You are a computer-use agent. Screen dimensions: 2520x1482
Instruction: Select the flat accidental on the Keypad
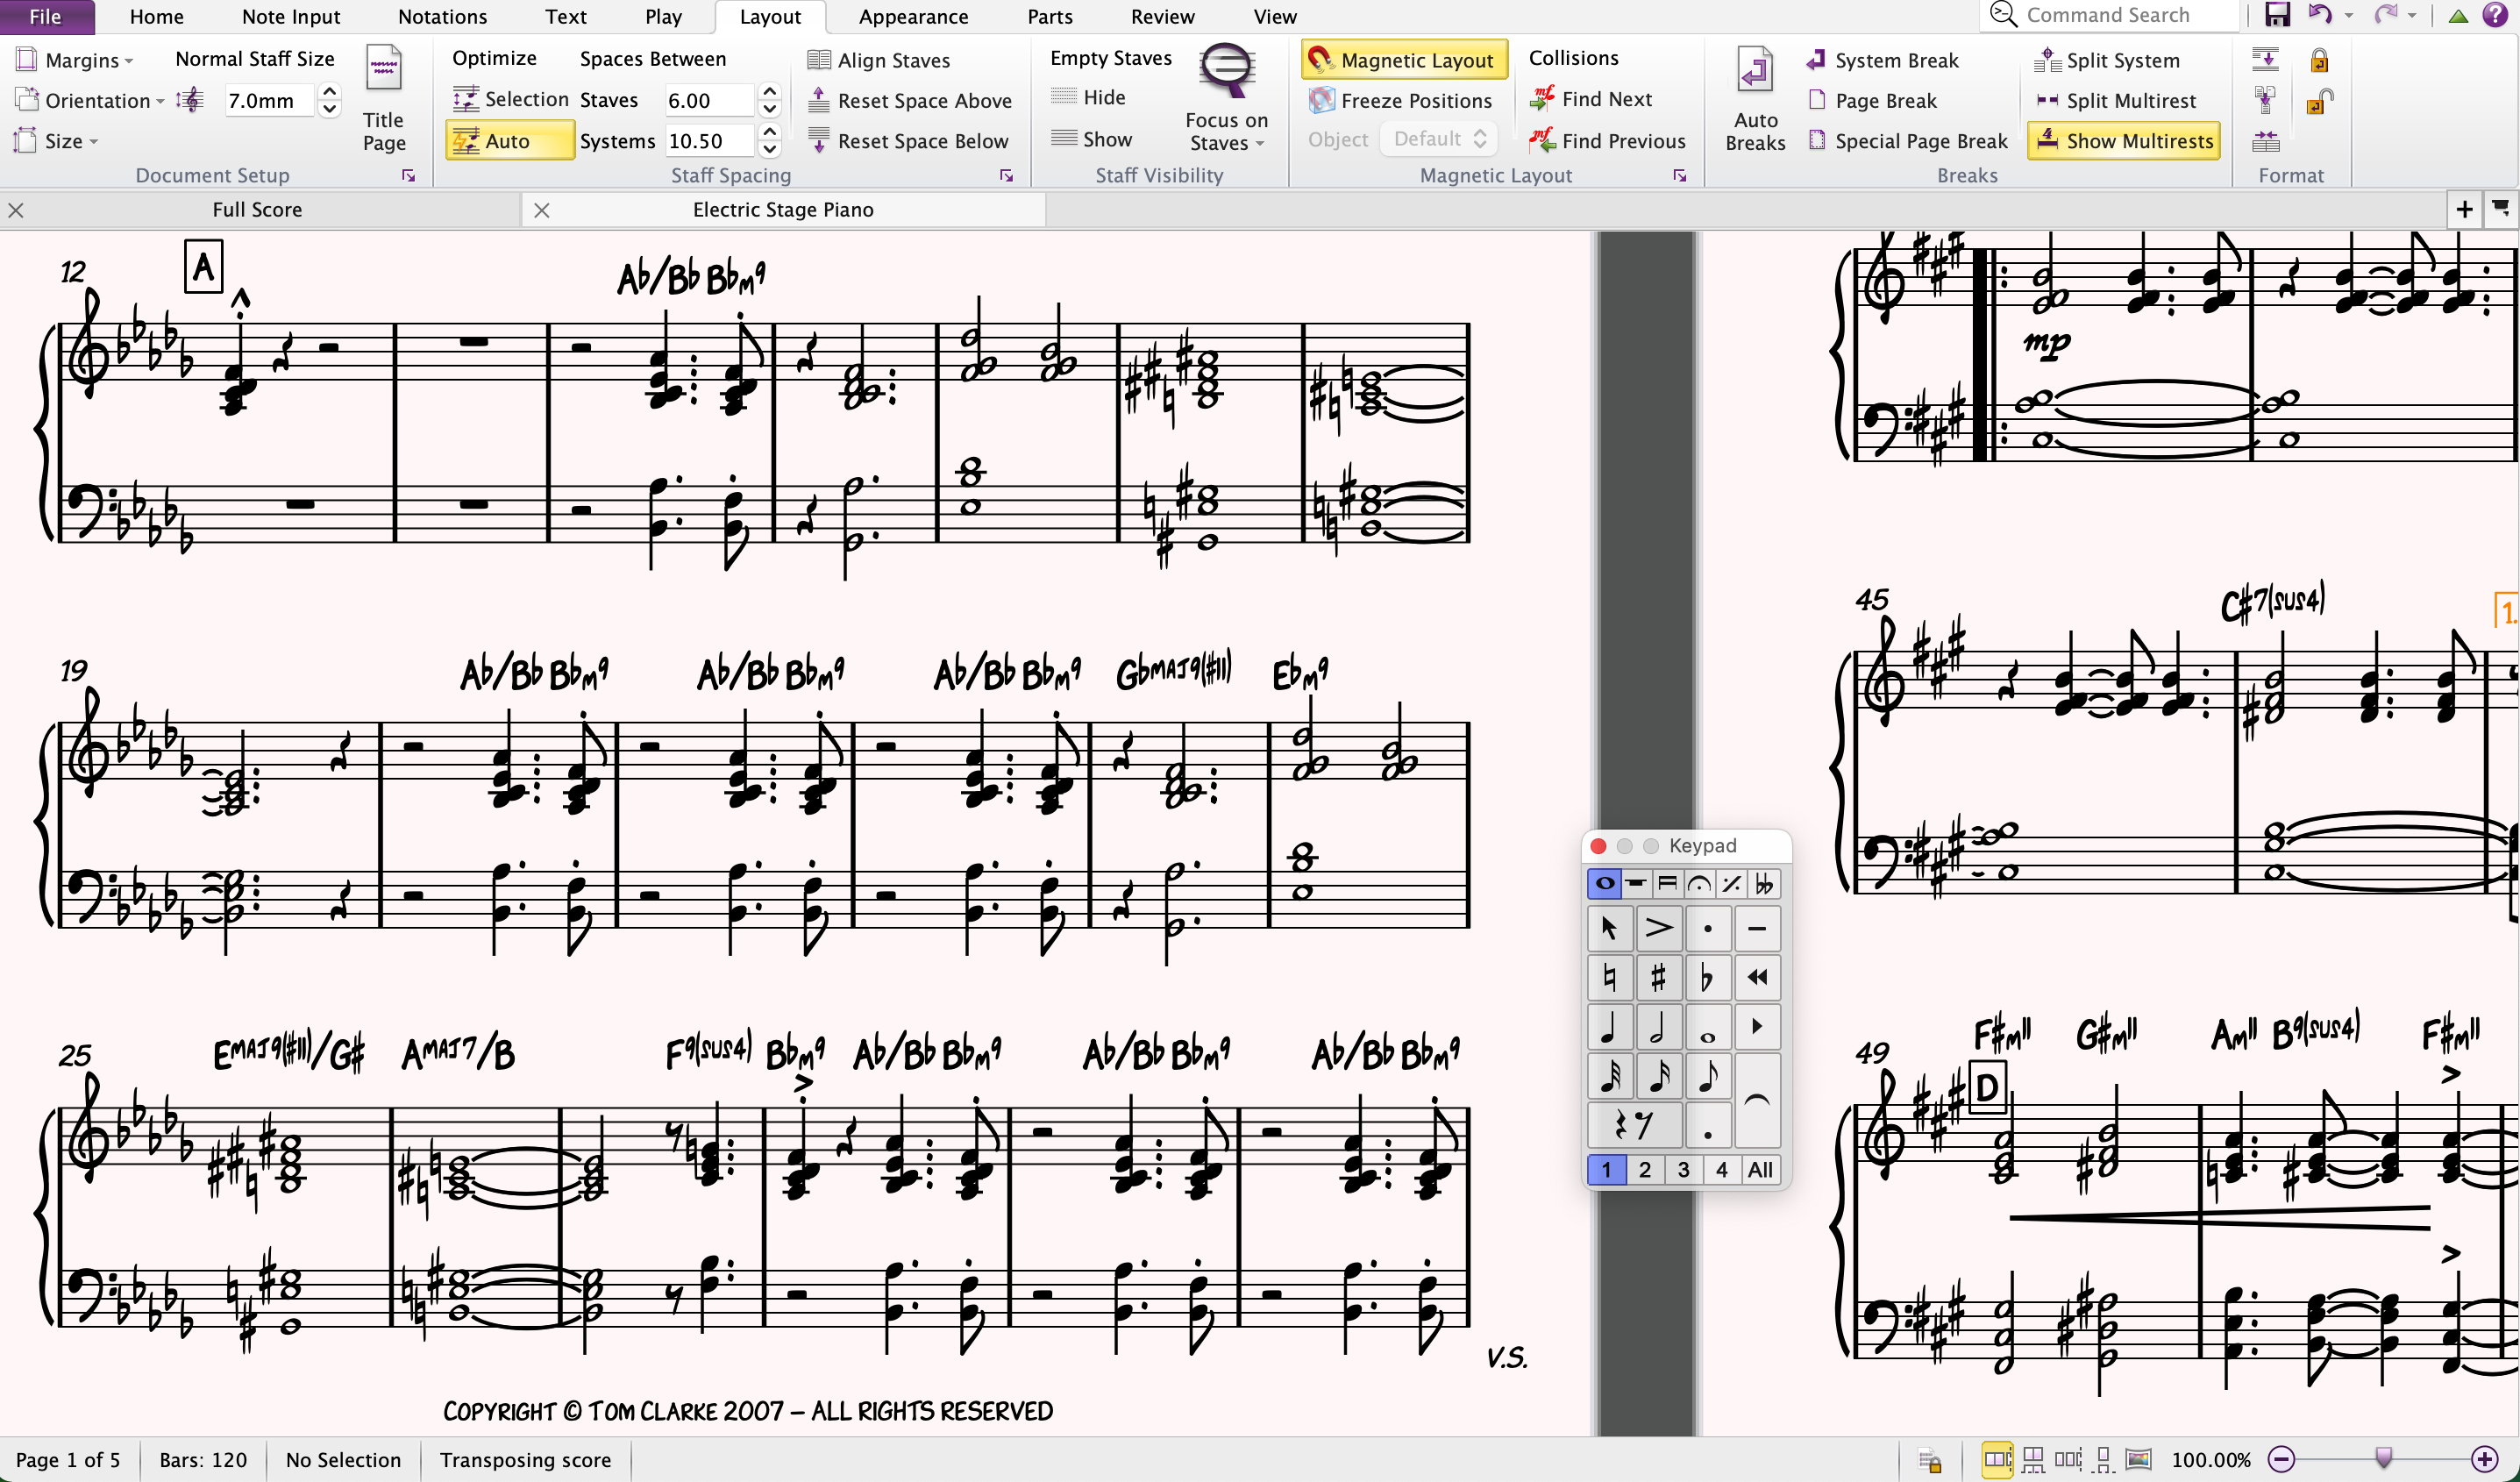pos(1707,977)
